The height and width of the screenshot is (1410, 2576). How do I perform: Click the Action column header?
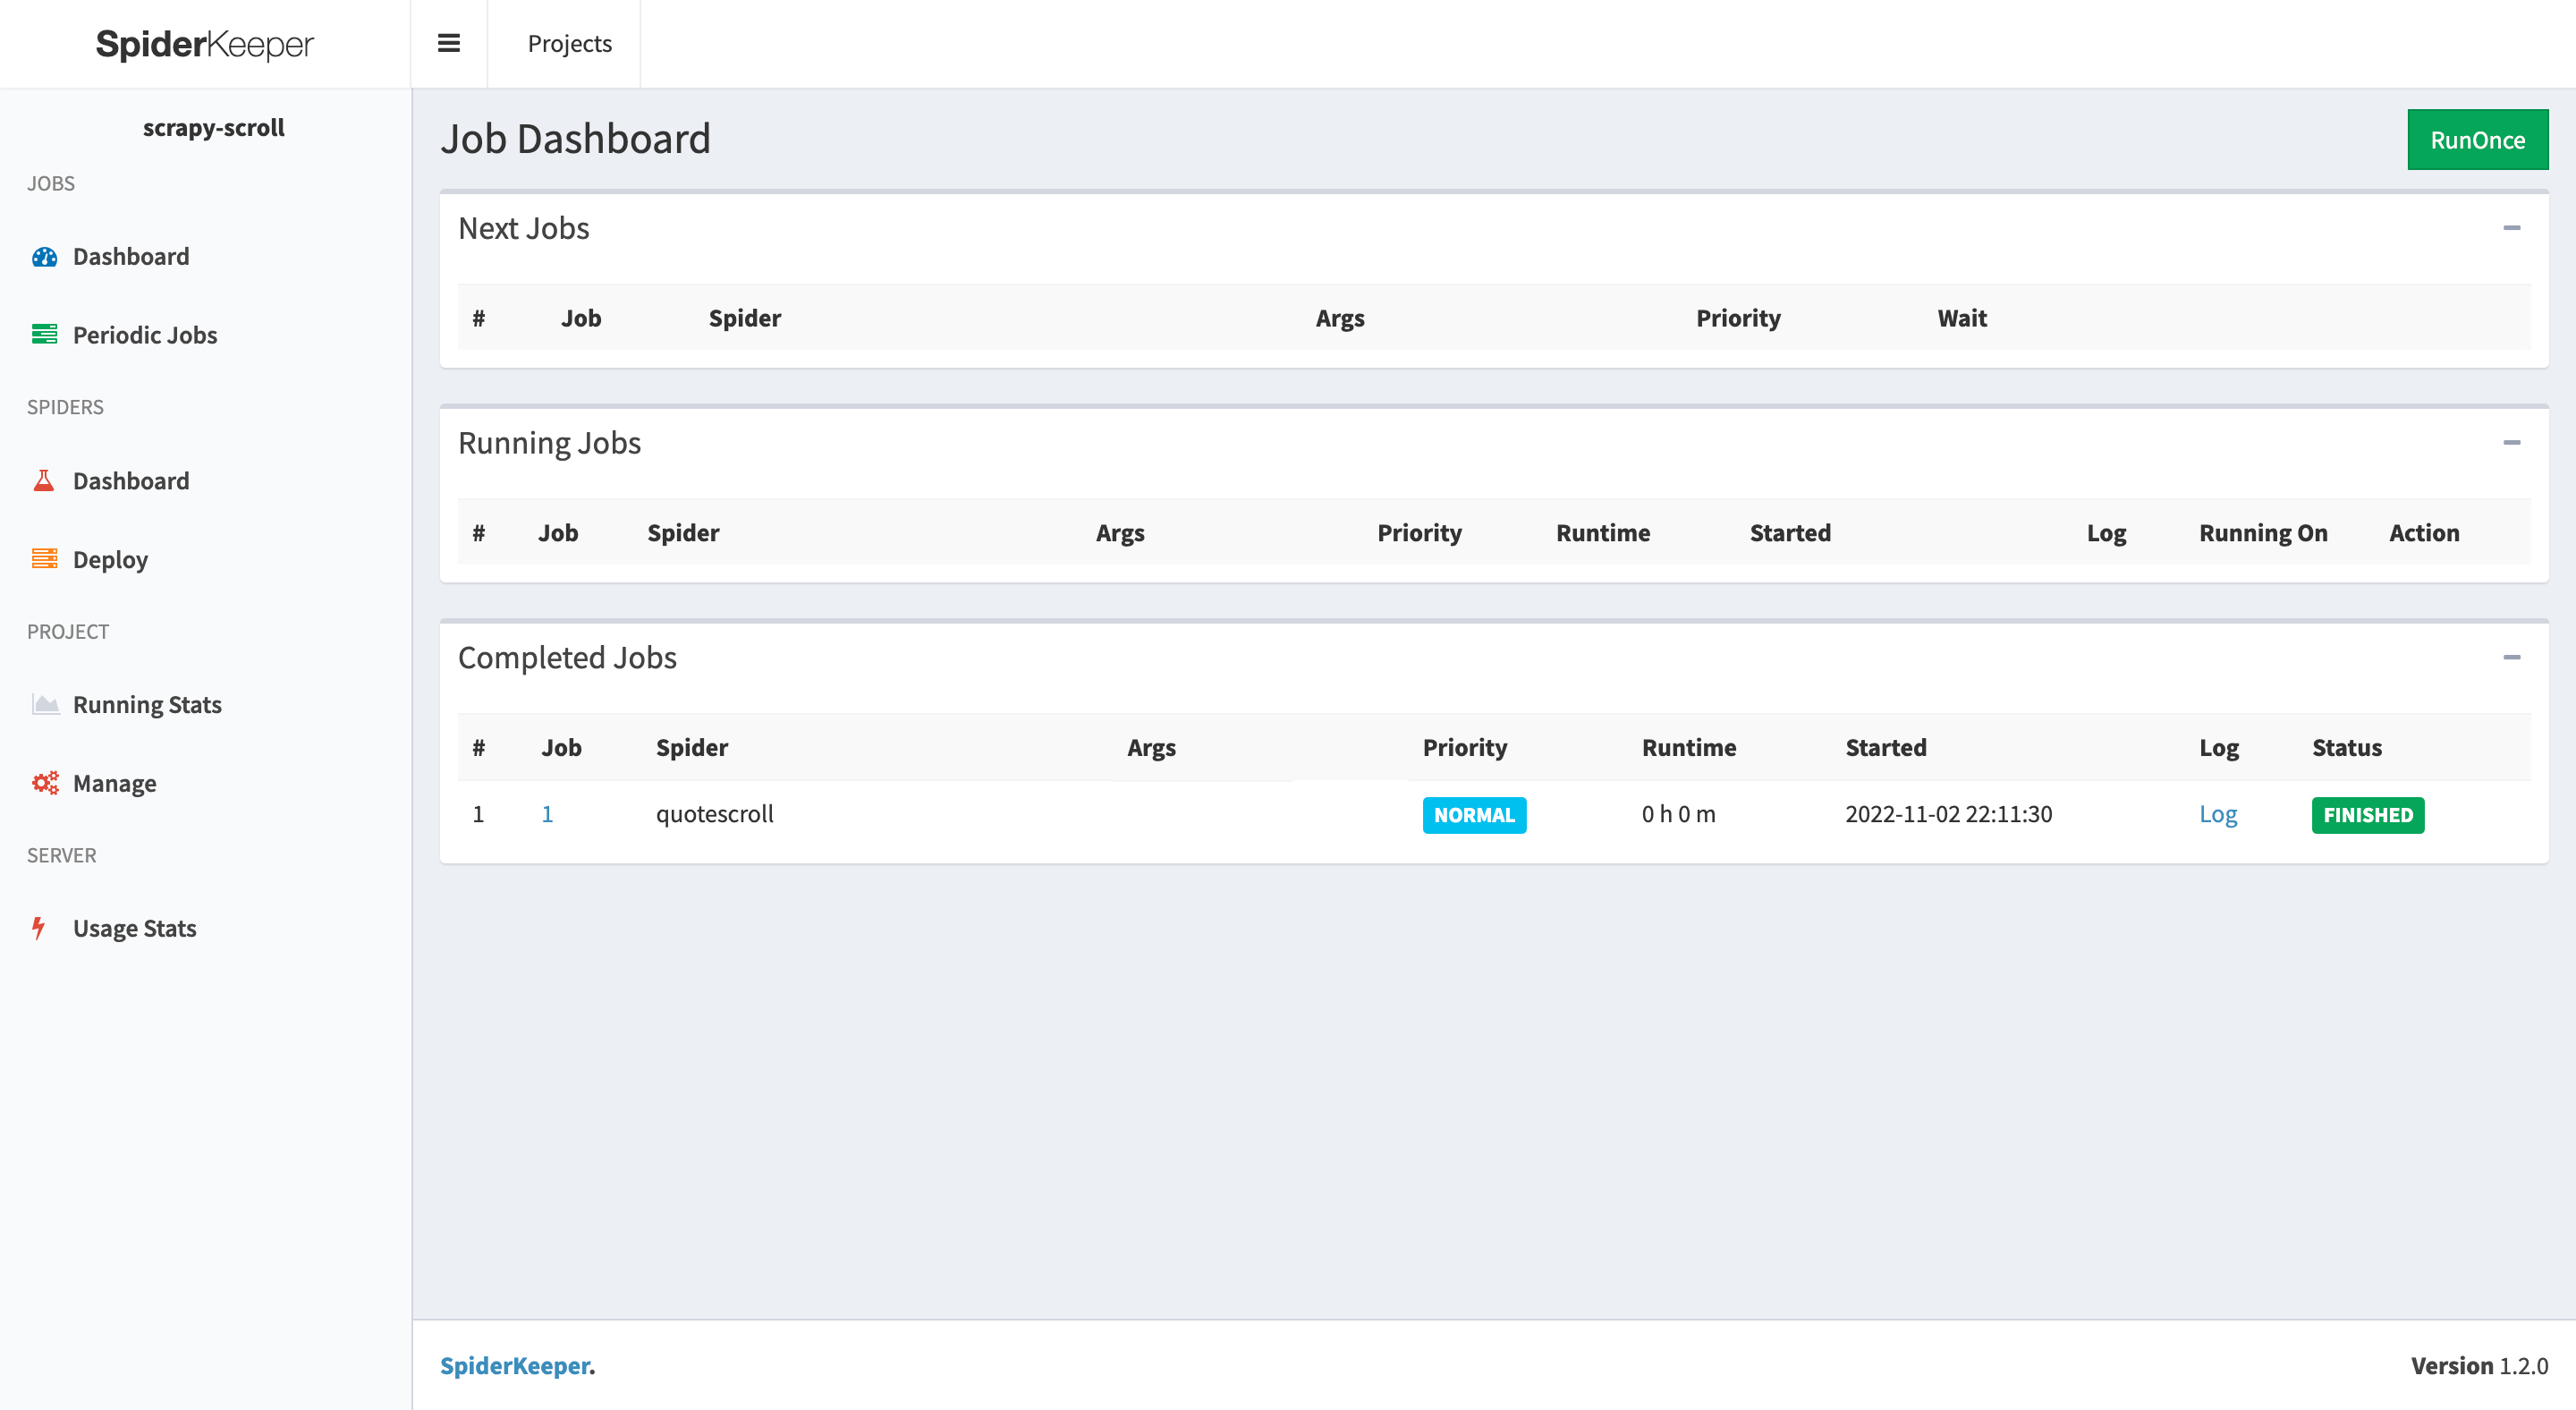pos(2423,533)
